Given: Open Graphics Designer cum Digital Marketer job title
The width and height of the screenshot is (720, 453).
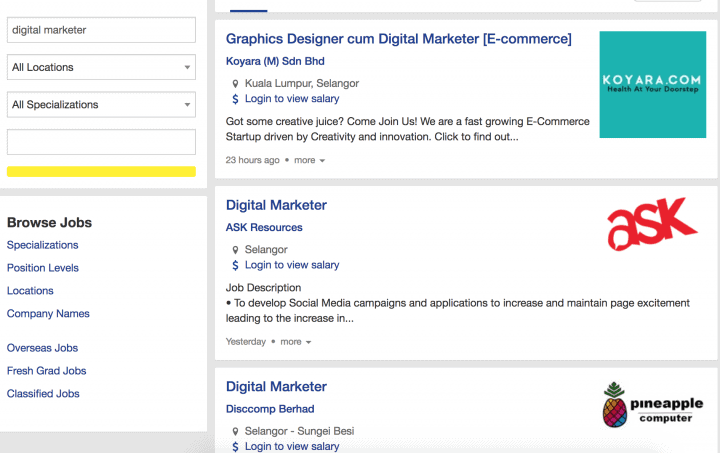Looking at the screenshot, I should [398, 39].
